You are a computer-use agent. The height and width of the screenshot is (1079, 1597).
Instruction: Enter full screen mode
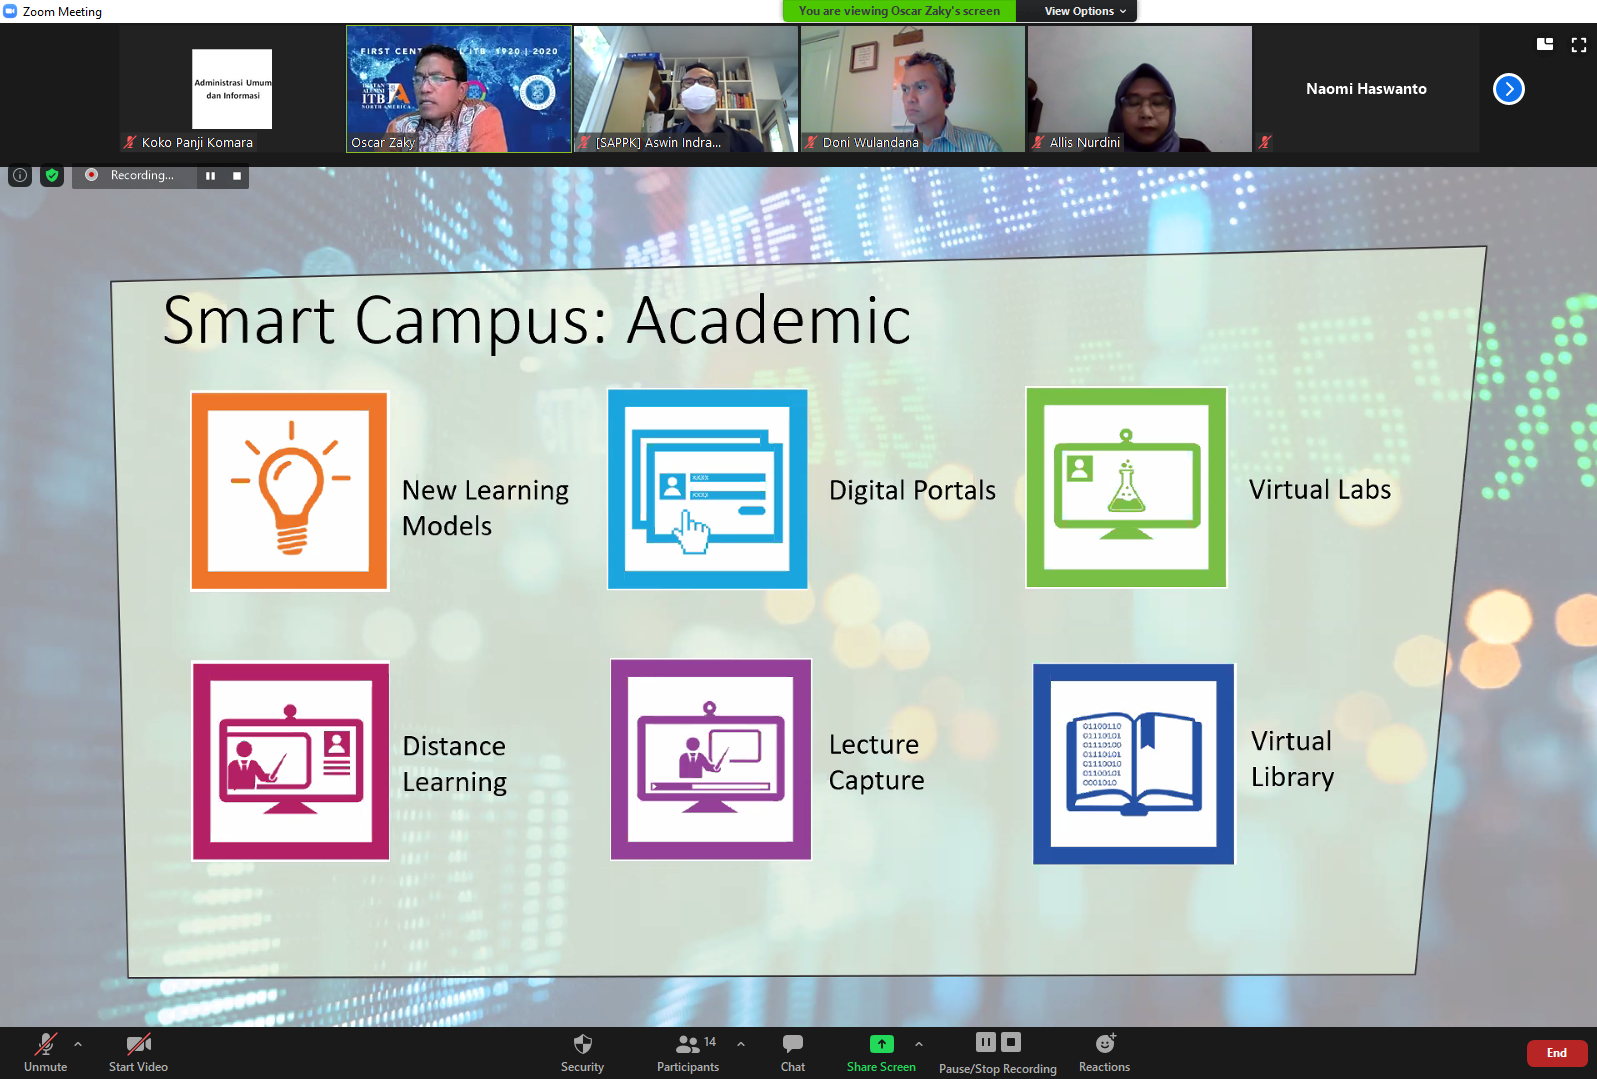pyautogui.click(x=1579, y=44)
